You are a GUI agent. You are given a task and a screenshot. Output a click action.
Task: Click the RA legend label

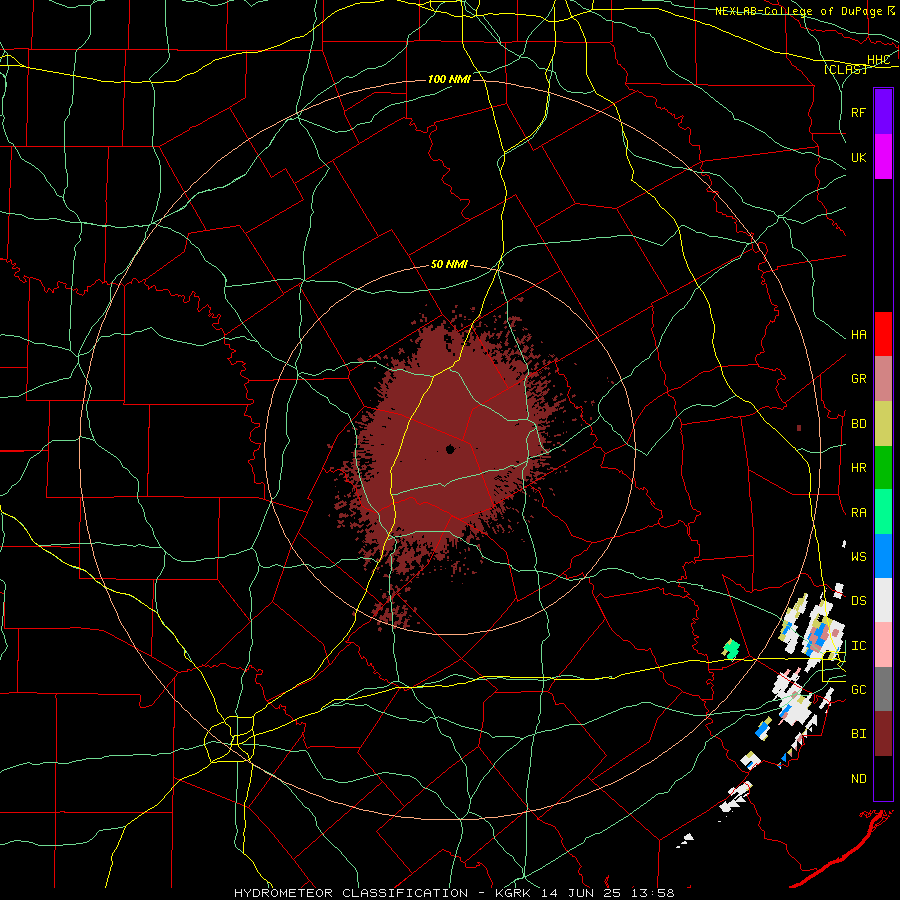pos(858,513)
